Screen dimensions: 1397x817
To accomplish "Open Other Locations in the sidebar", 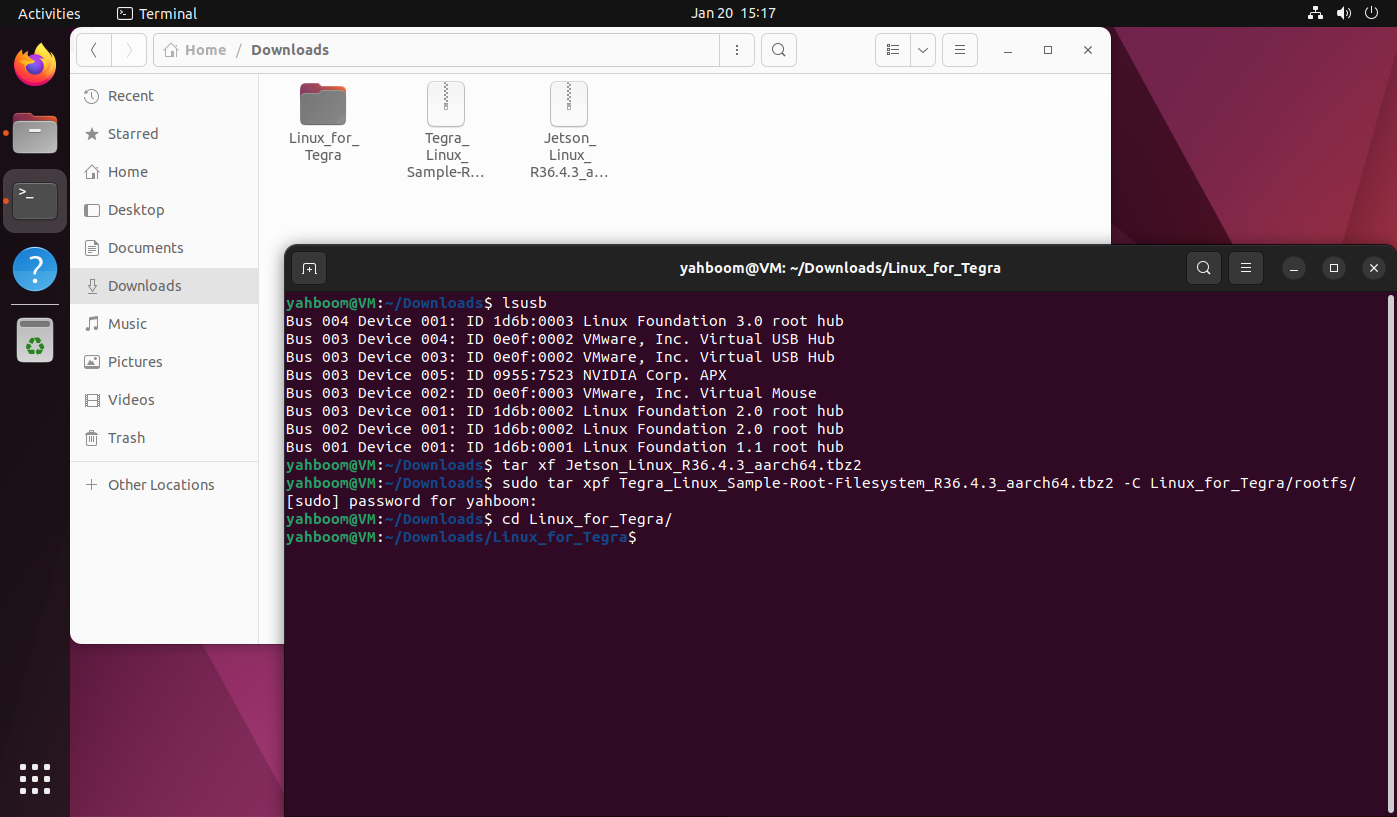I will pyautogui.click(x=161, y=484).
